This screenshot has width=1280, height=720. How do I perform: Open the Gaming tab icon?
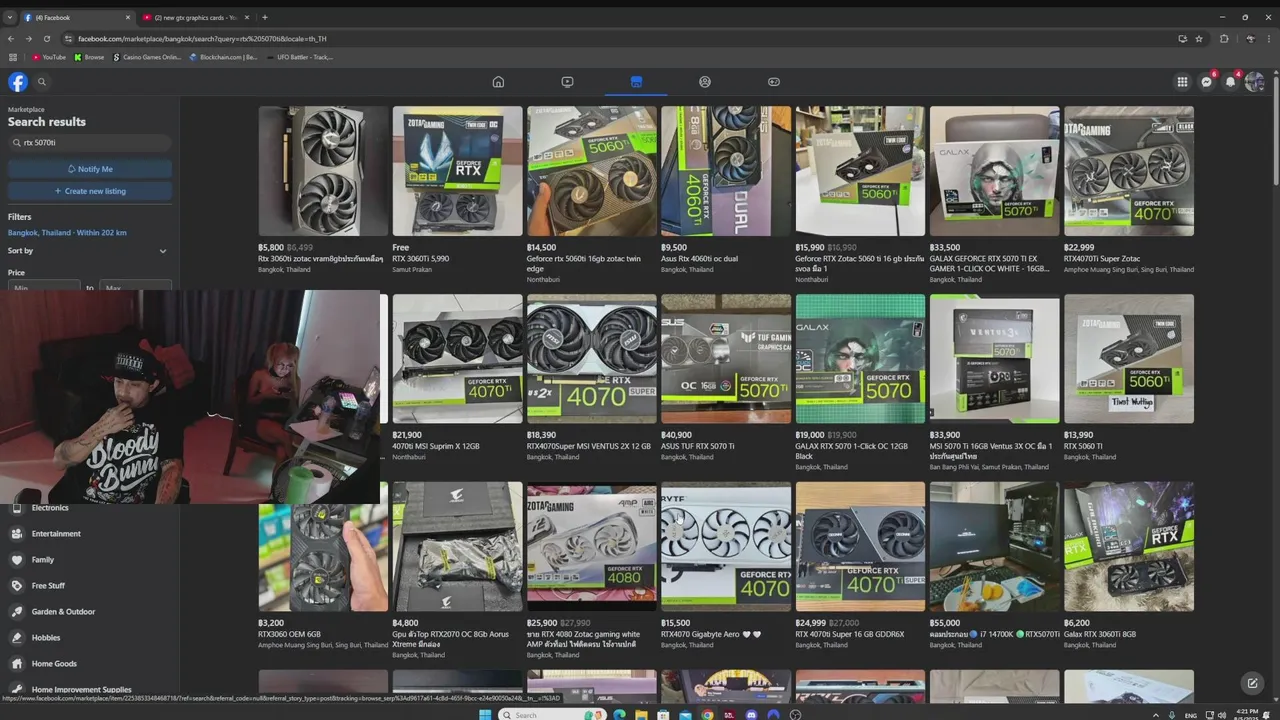click(774, 82)
